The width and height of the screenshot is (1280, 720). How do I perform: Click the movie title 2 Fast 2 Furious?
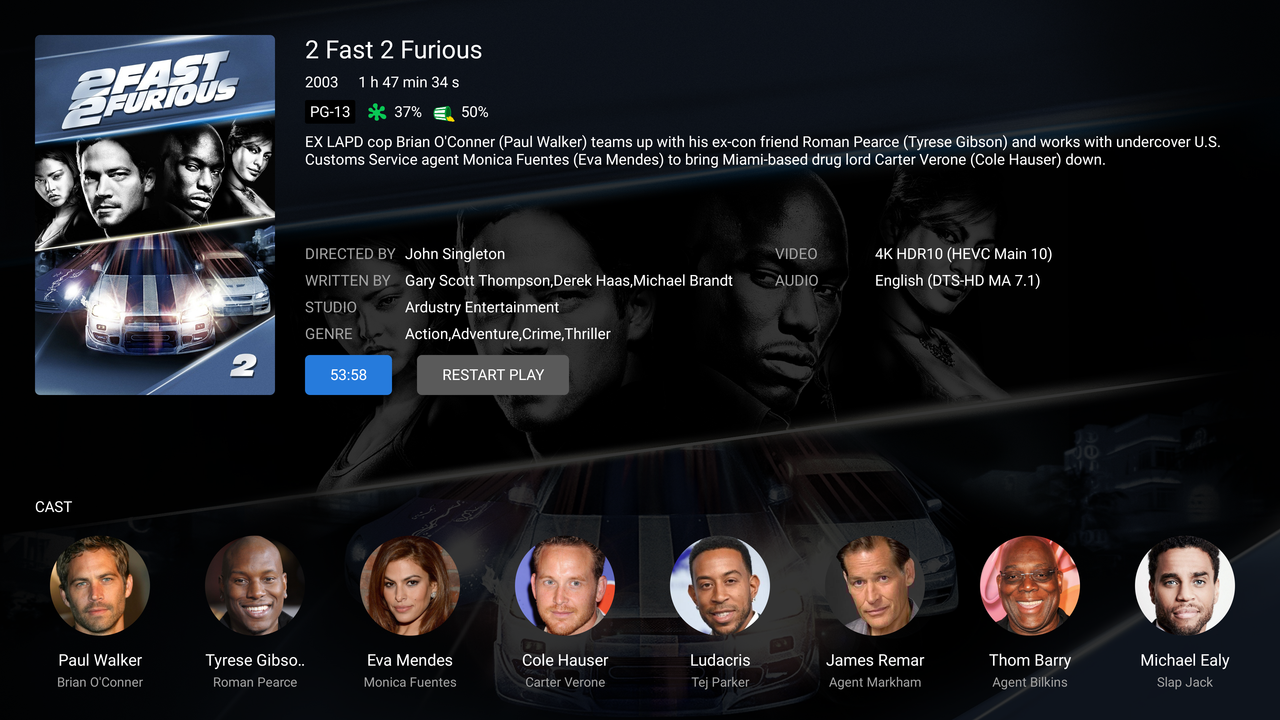tap(394, 50)
